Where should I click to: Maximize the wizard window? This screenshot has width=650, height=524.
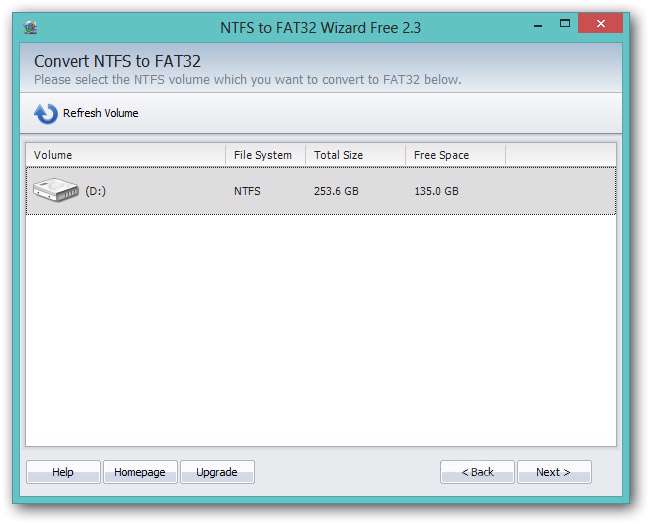(566, 24)
